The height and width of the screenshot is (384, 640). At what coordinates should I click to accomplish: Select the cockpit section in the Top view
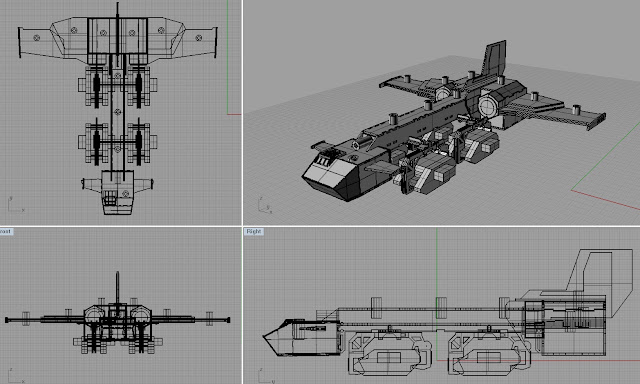click(117, 192)
